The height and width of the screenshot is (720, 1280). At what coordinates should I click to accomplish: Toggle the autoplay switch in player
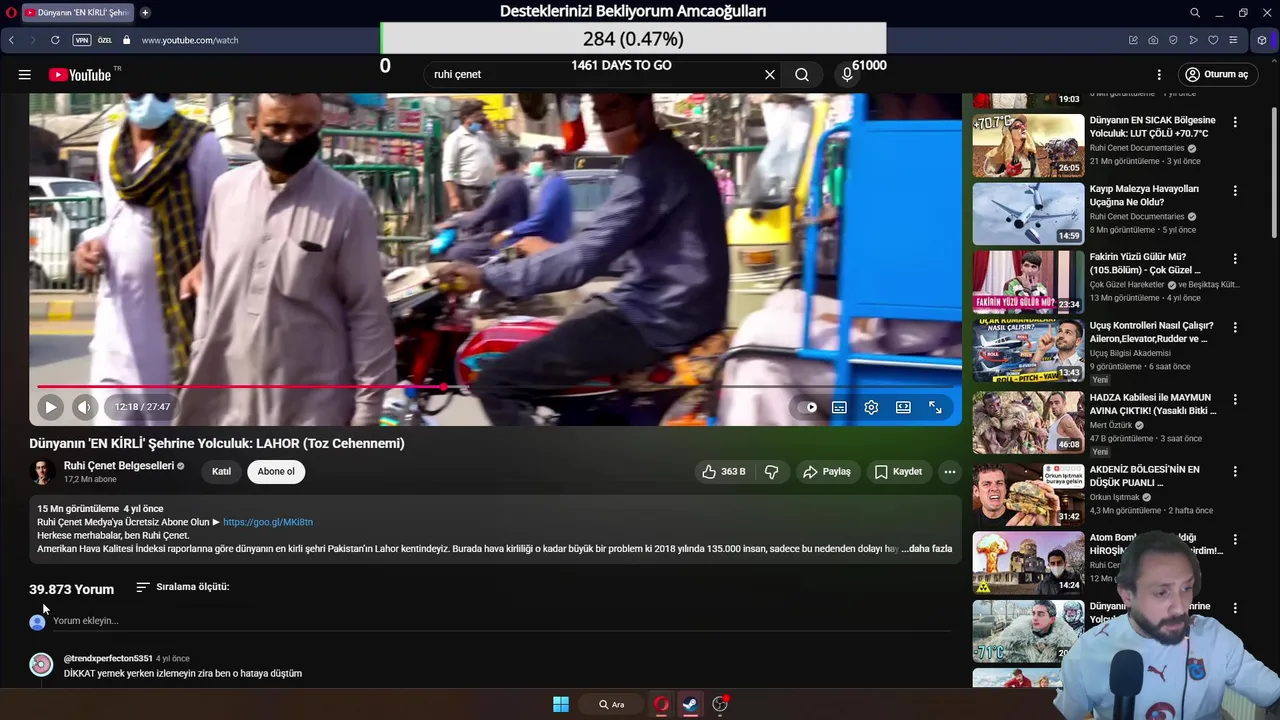point(807,407)
